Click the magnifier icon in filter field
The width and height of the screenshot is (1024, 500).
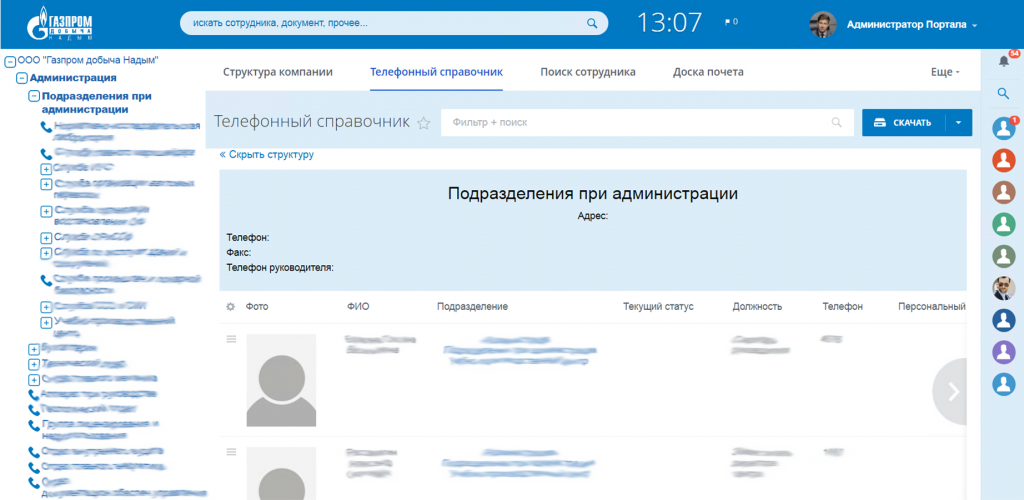837,122
